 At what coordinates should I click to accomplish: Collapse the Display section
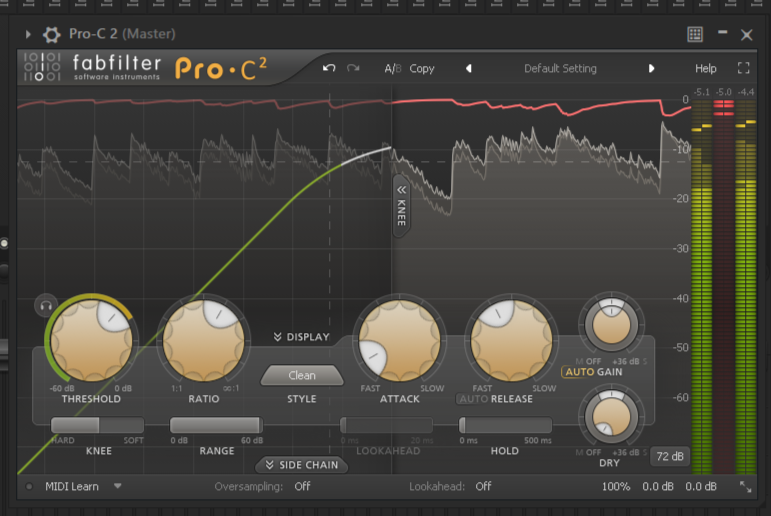click(301, 337)
